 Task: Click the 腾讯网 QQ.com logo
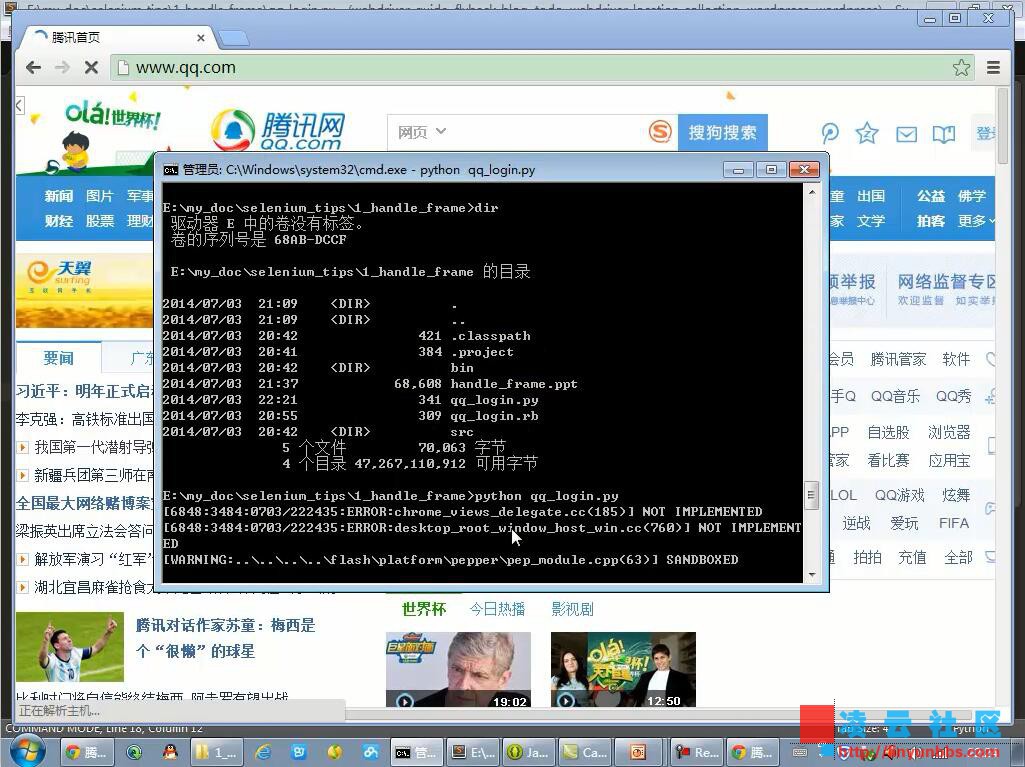tap(278, 131)
